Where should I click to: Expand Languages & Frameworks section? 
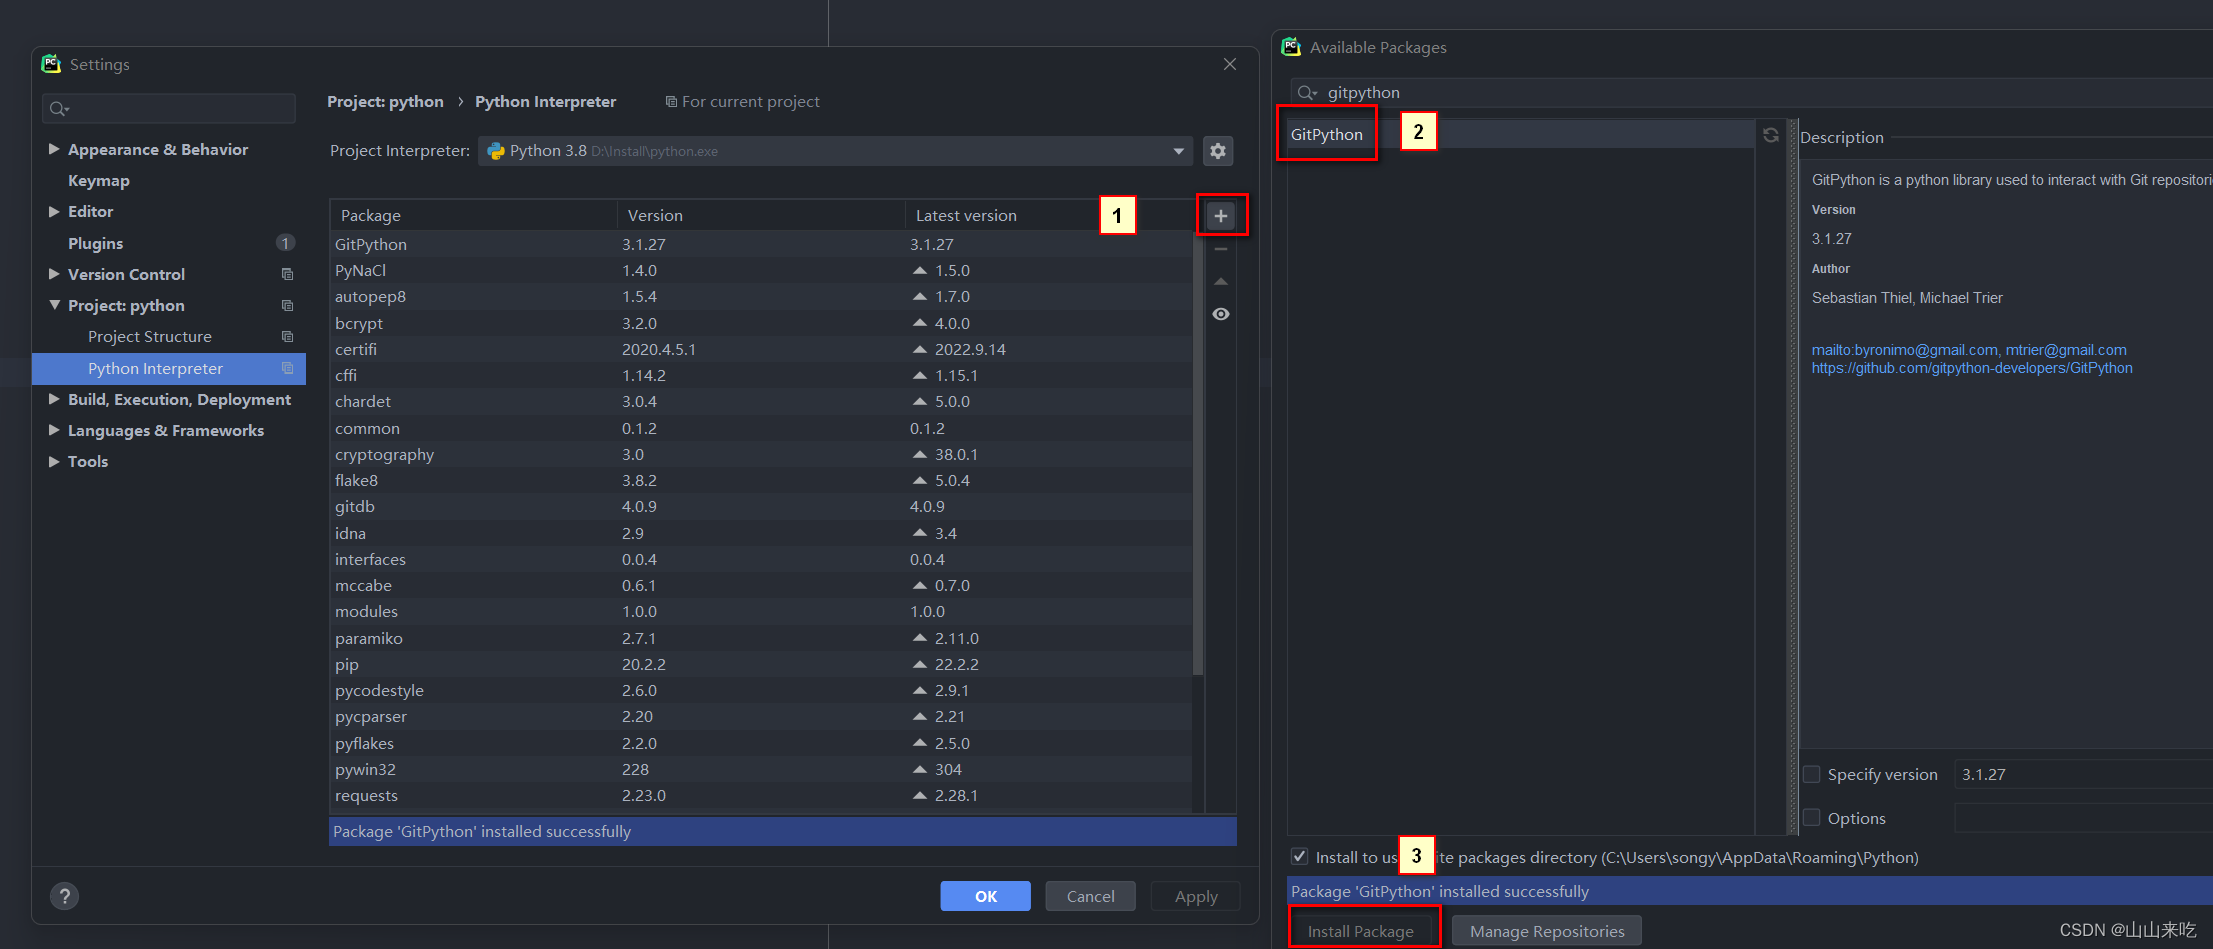[x=54, y=430]
